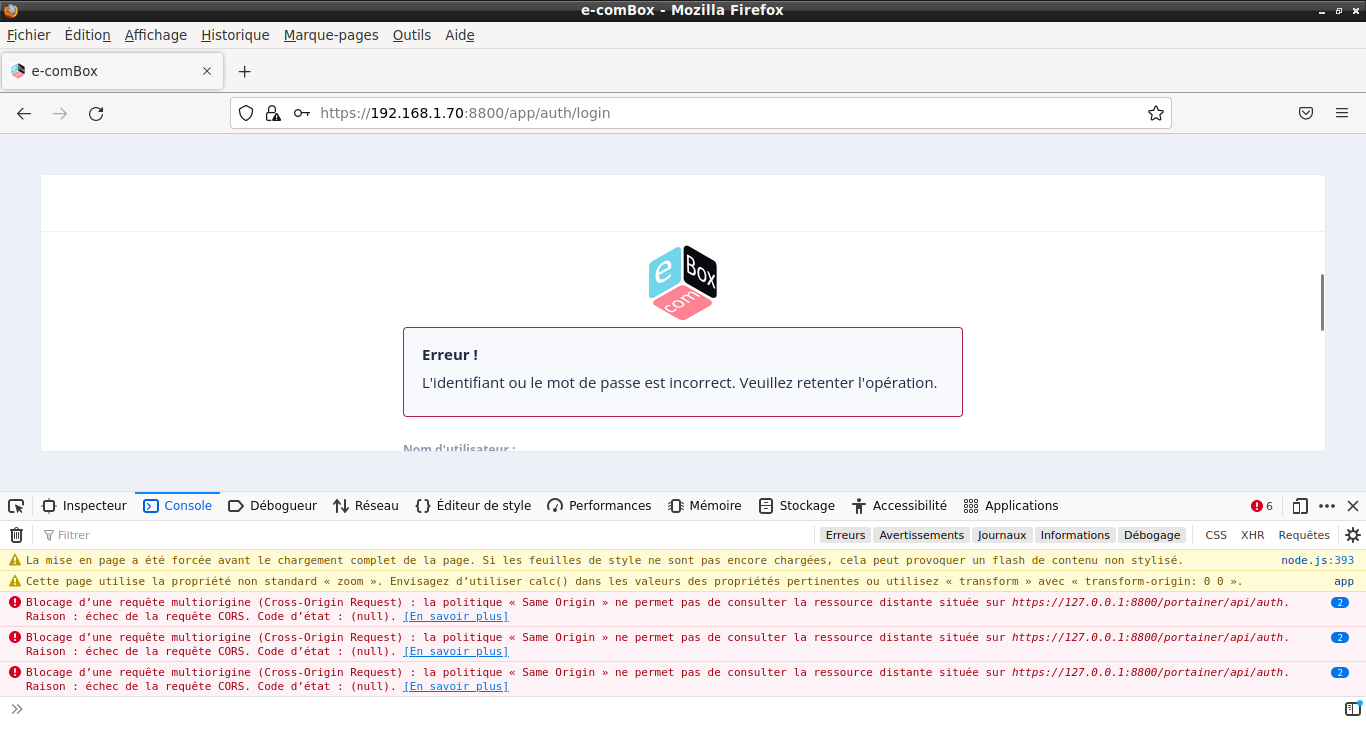The image size is (1366, 742).
Task: Click the Erreur ! heading text
Action: click(450, 355)
